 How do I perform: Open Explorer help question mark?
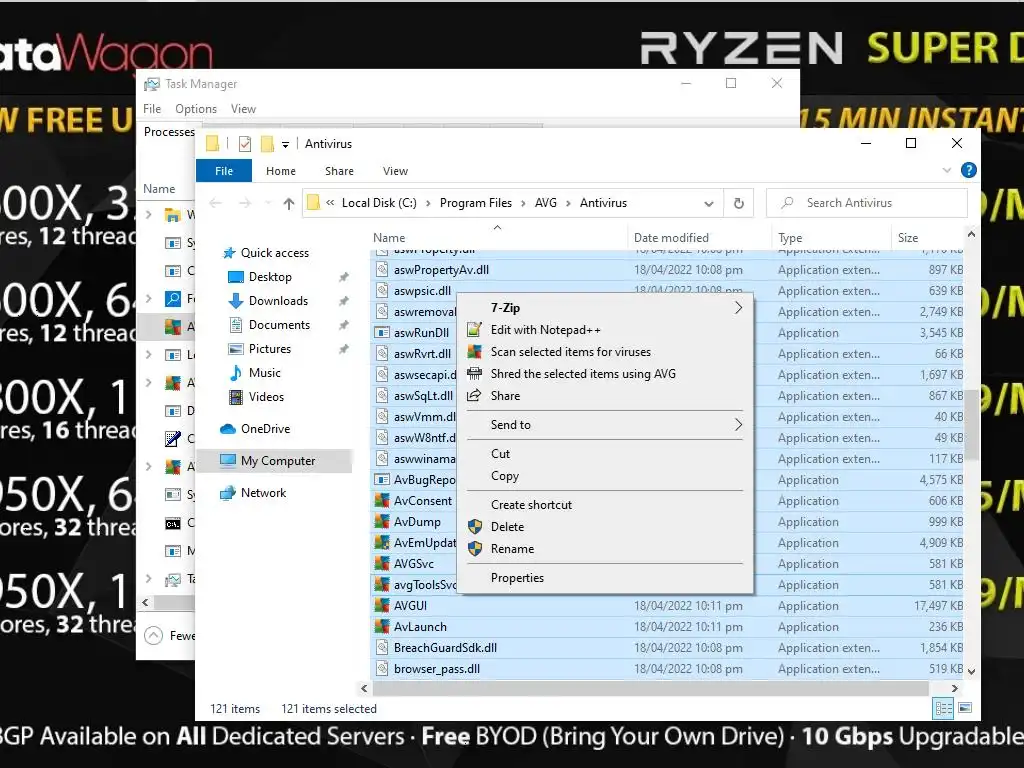968,170
